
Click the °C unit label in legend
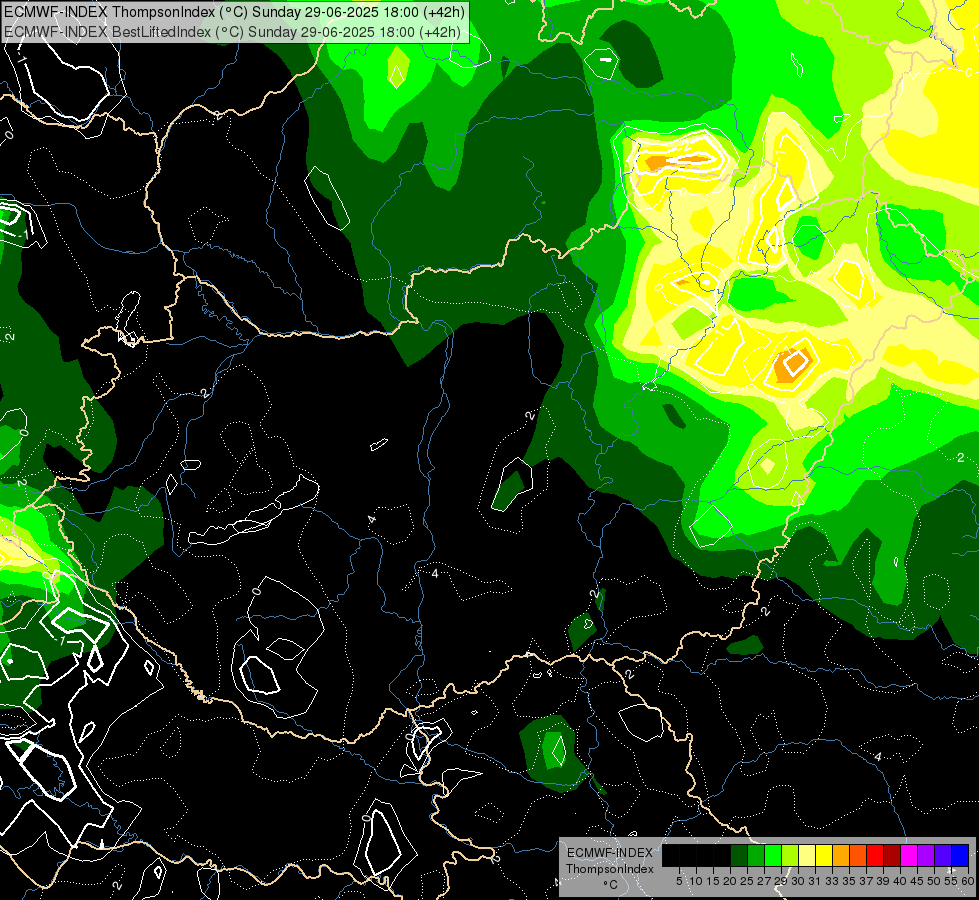(x=611, y=884)
